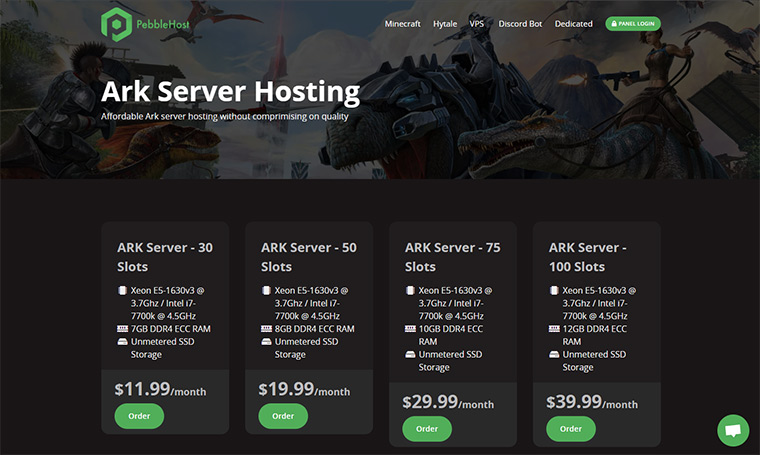Select 'ARK Server - 30 Slots' title
This screenshot has width=760, height=455.
[165, 257]
